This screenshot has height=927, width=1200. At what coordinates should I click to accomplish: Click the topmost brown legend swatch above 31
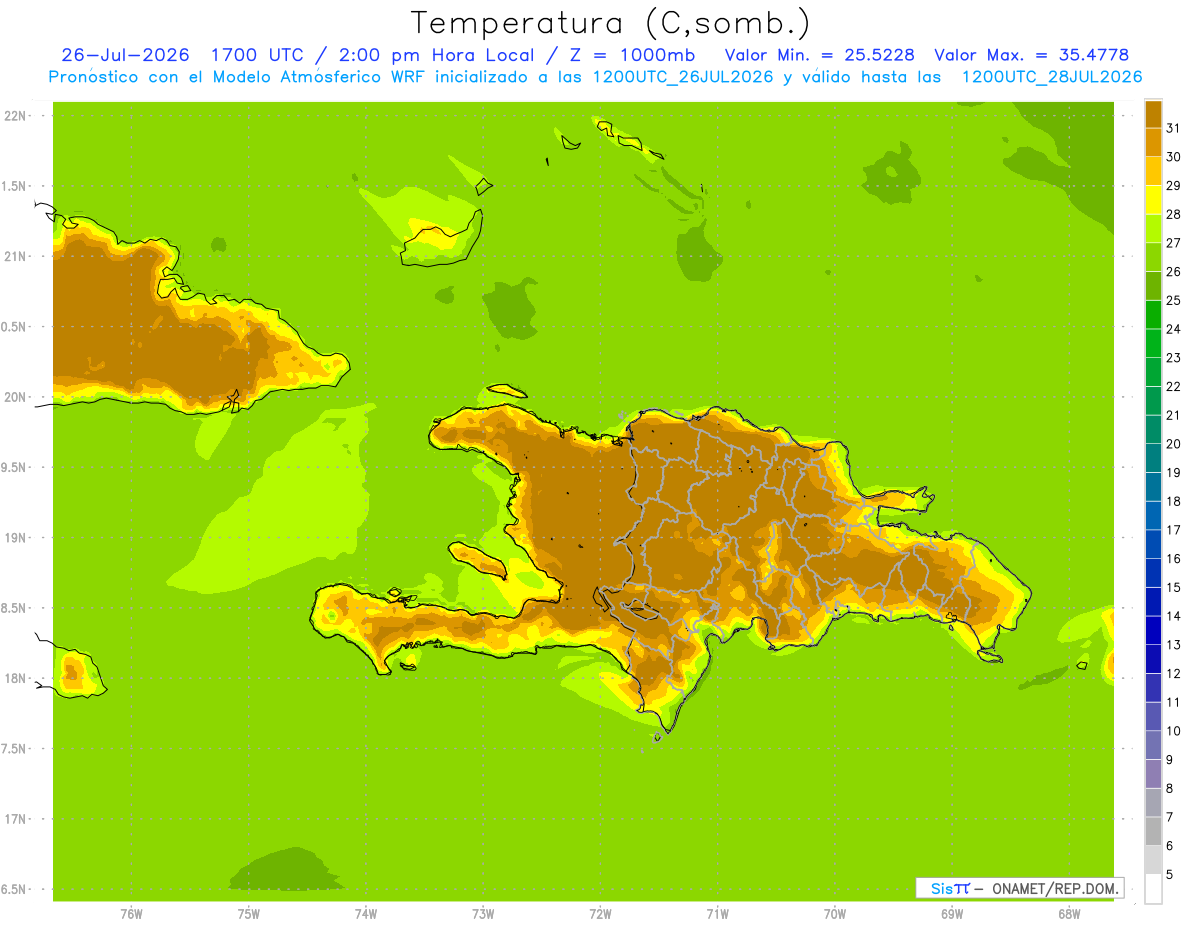(x=1153, y=114)
